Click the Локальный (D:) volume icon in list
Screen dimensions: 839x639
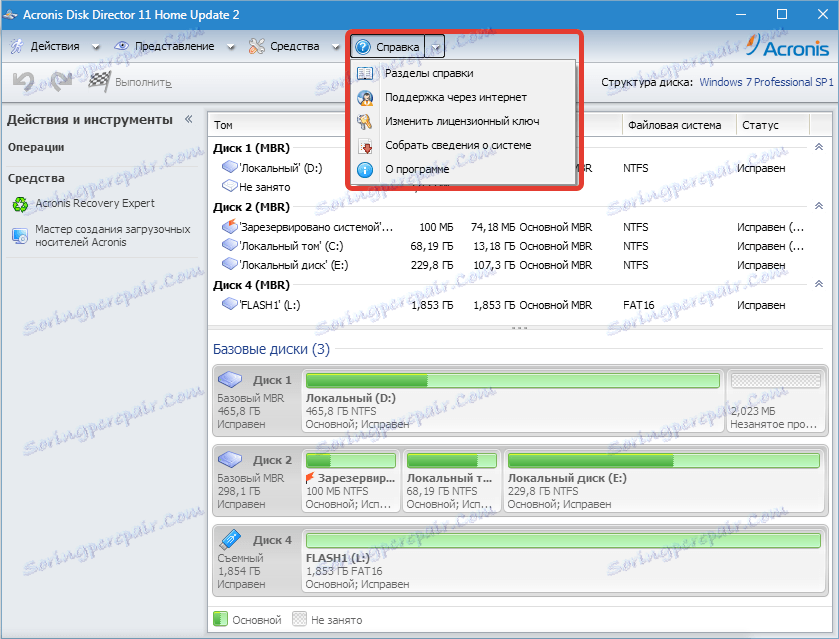tap(230, 167)
